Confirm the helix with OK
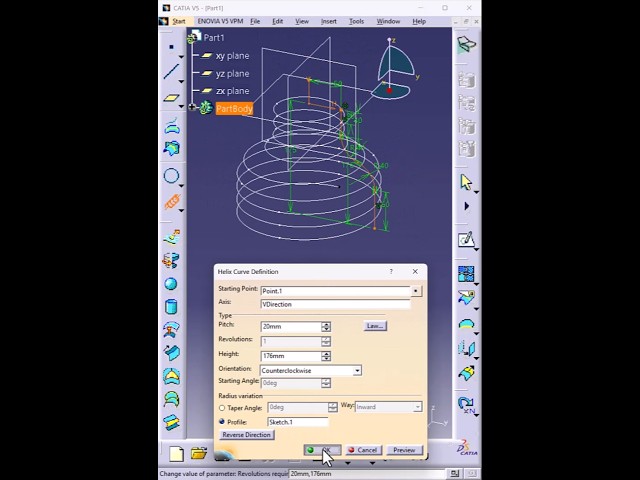 [x=322, y=450]
